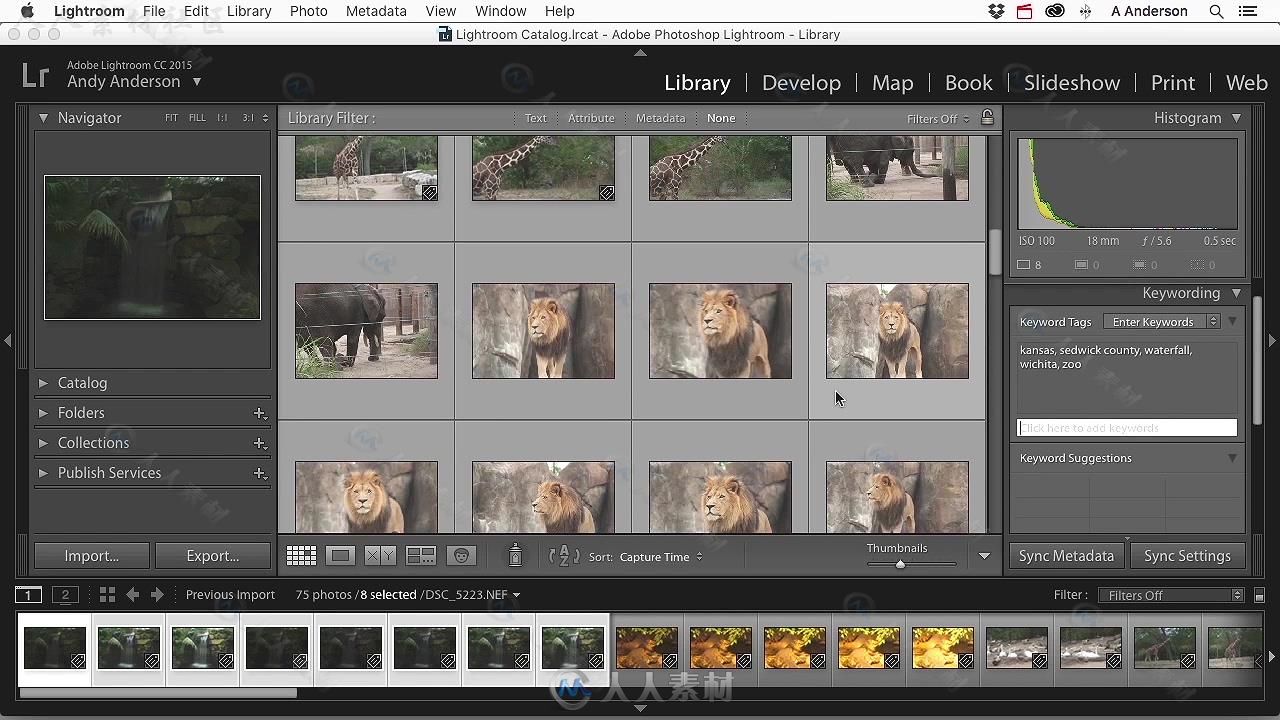Viewport: 1280px width, 720px height.
Task: Expand the Catalog panel
Action: [43, 383]
